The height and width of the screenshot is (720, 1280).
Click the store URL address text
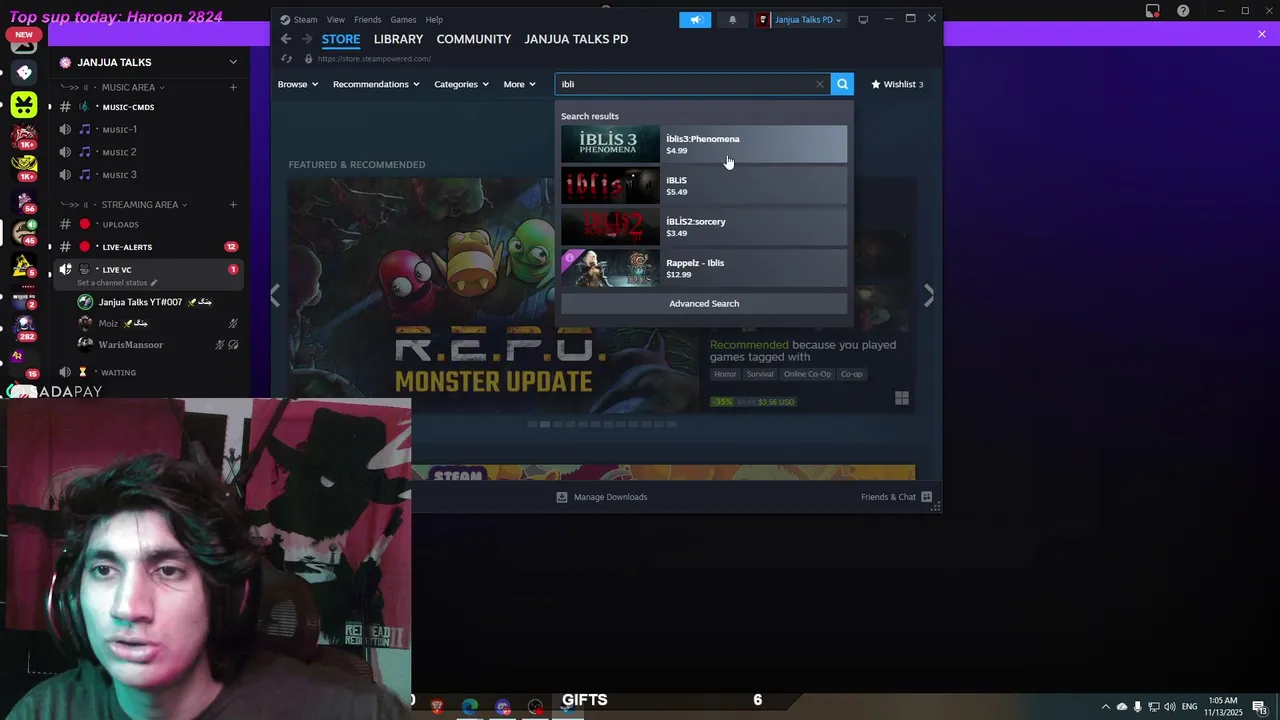click(x=374, y=59)
